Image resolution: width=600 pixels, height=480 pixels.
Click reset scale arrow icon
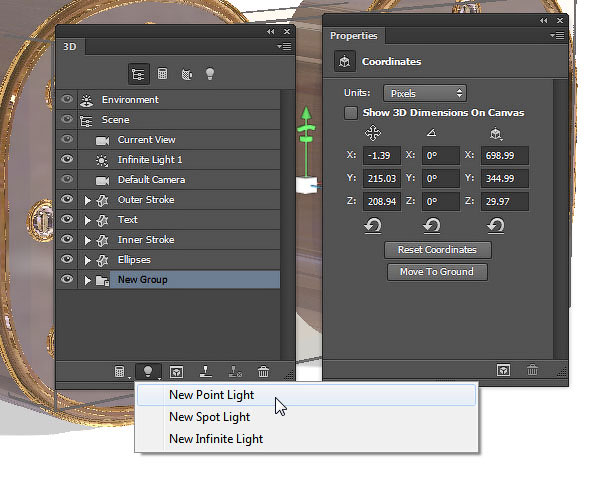[495, 226]
